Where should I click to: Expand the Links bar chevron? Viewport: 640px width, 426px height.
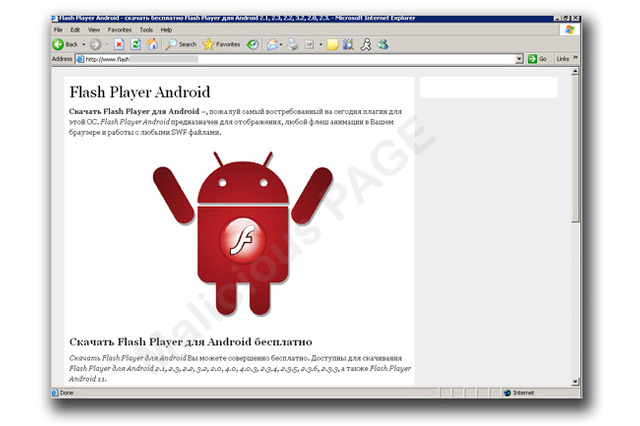[575, 58]
